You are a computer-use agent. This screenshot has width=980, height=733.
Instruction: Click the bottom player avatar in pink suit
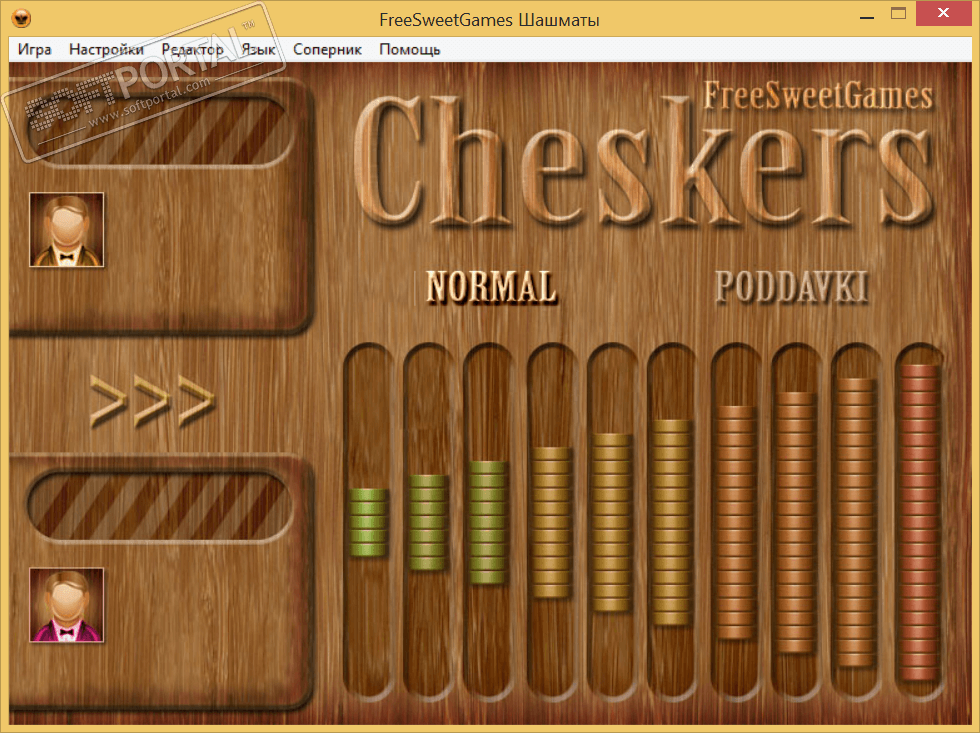coord(67,605)
